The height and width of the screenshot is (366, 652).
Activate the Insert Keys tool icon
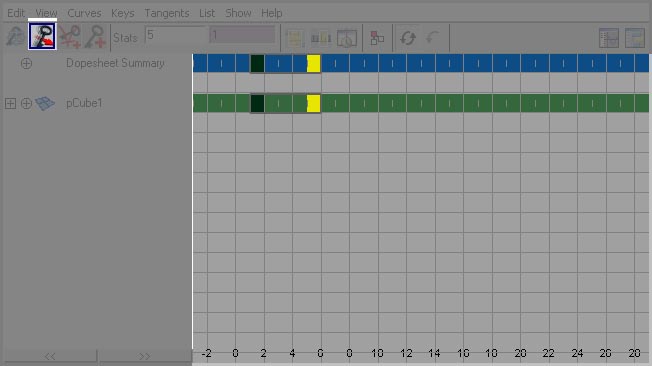click(69, 37)
